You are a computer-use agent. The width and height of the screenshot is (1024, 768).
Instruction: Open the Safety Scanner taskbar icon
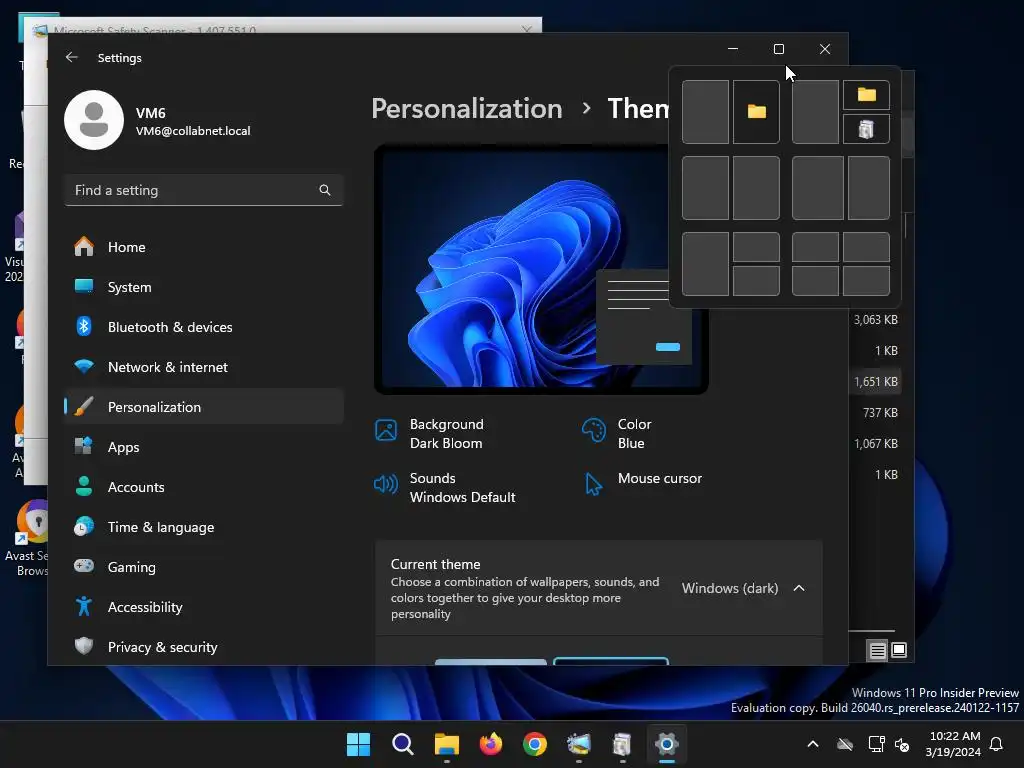pos(579,744)
